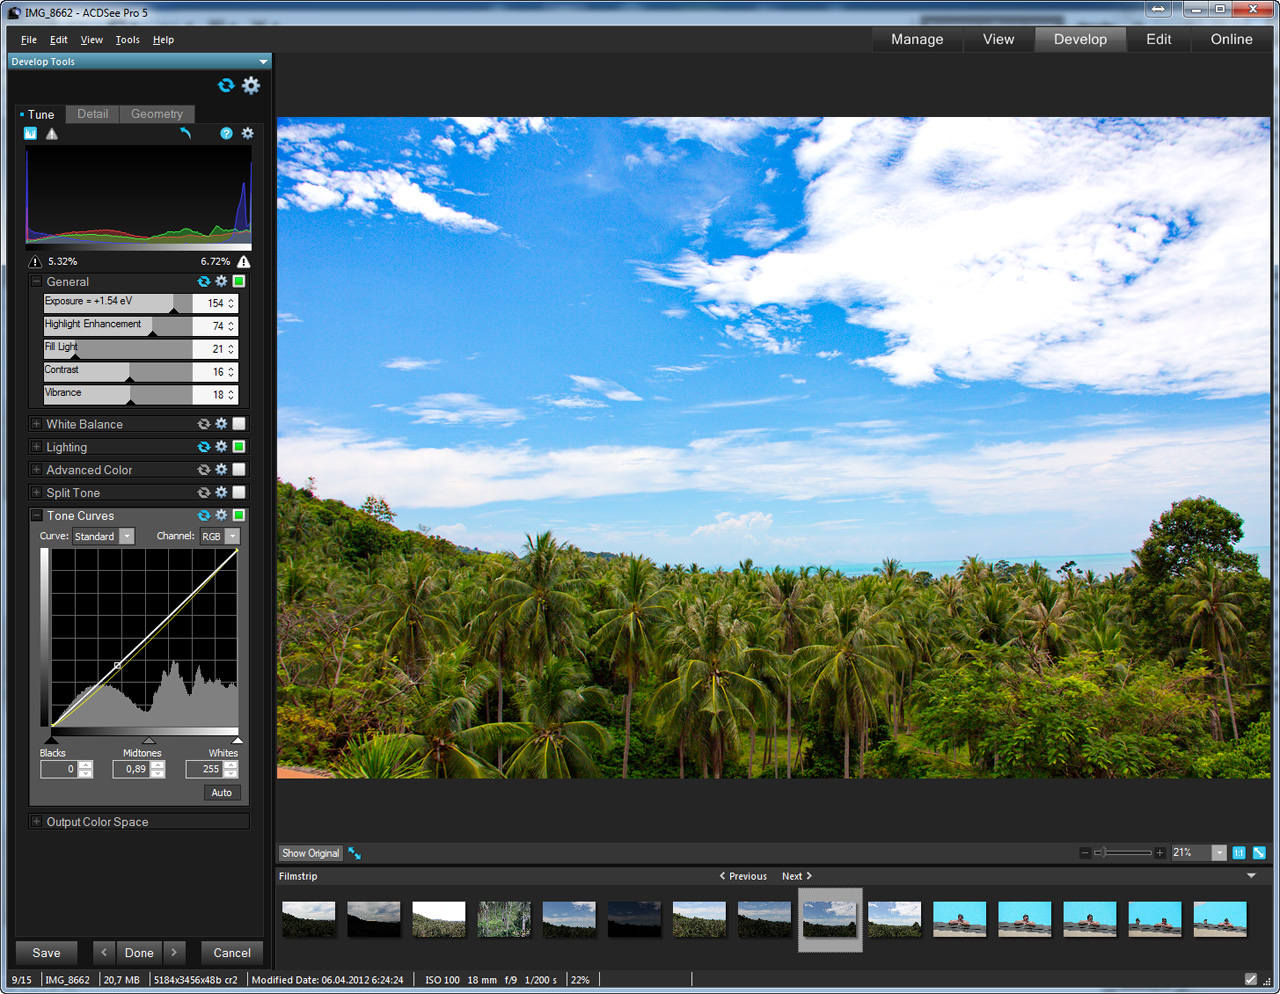Click the fit image zoom icon
Viewport: 1280px width, 994px height.
coord(1259,853)
